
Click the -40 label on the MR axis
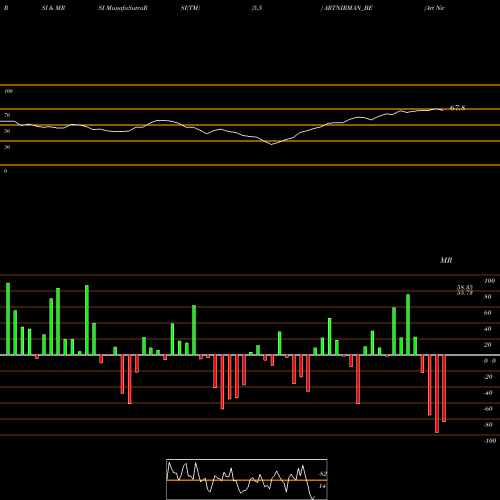pos(488,393)
